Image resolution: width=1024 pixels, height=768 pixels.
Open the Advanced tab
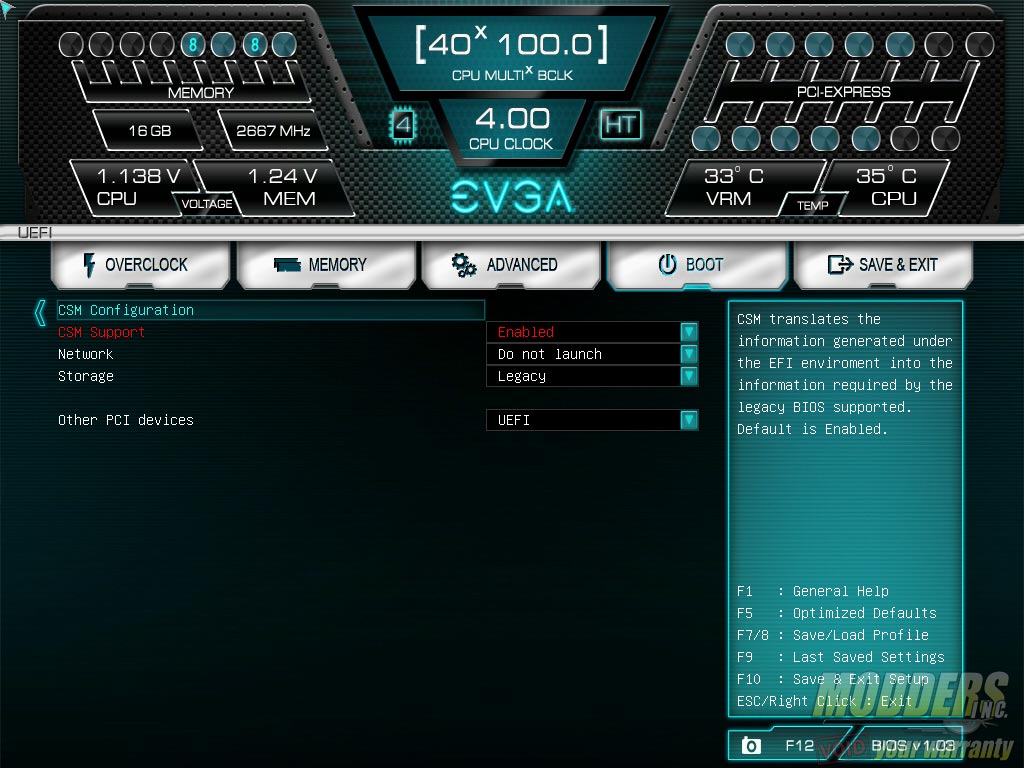pyautogui.click(x=511, y=265)
